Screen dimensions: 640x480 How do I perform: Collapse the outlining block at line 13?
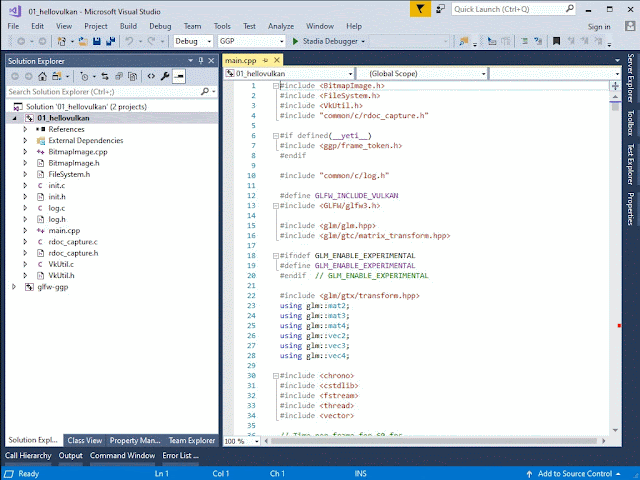[x=276, y=206]
